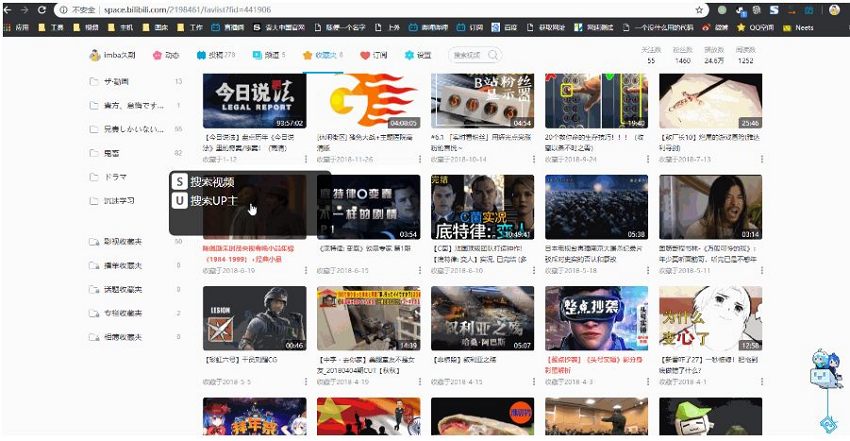Open the Neets bookmark
850x441 pixels.
pos(799,27)
